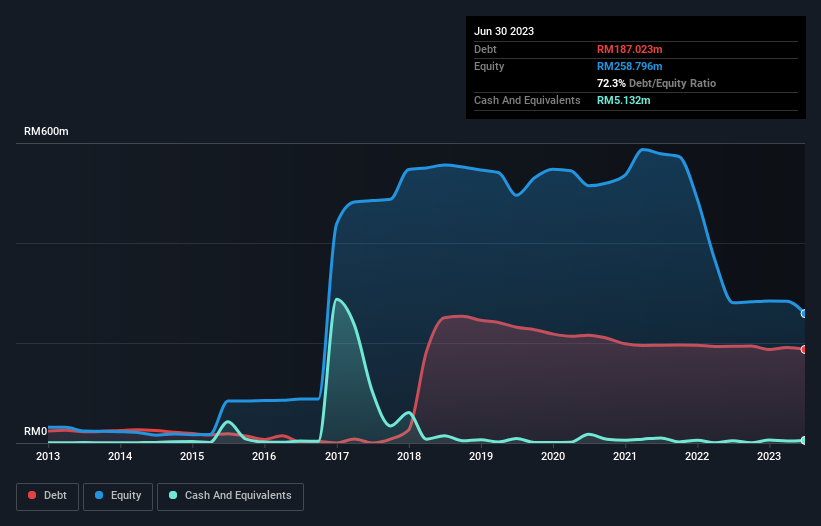Click the 2016 x-axis label
821x526 pixels.
click(x=264, y=456)
